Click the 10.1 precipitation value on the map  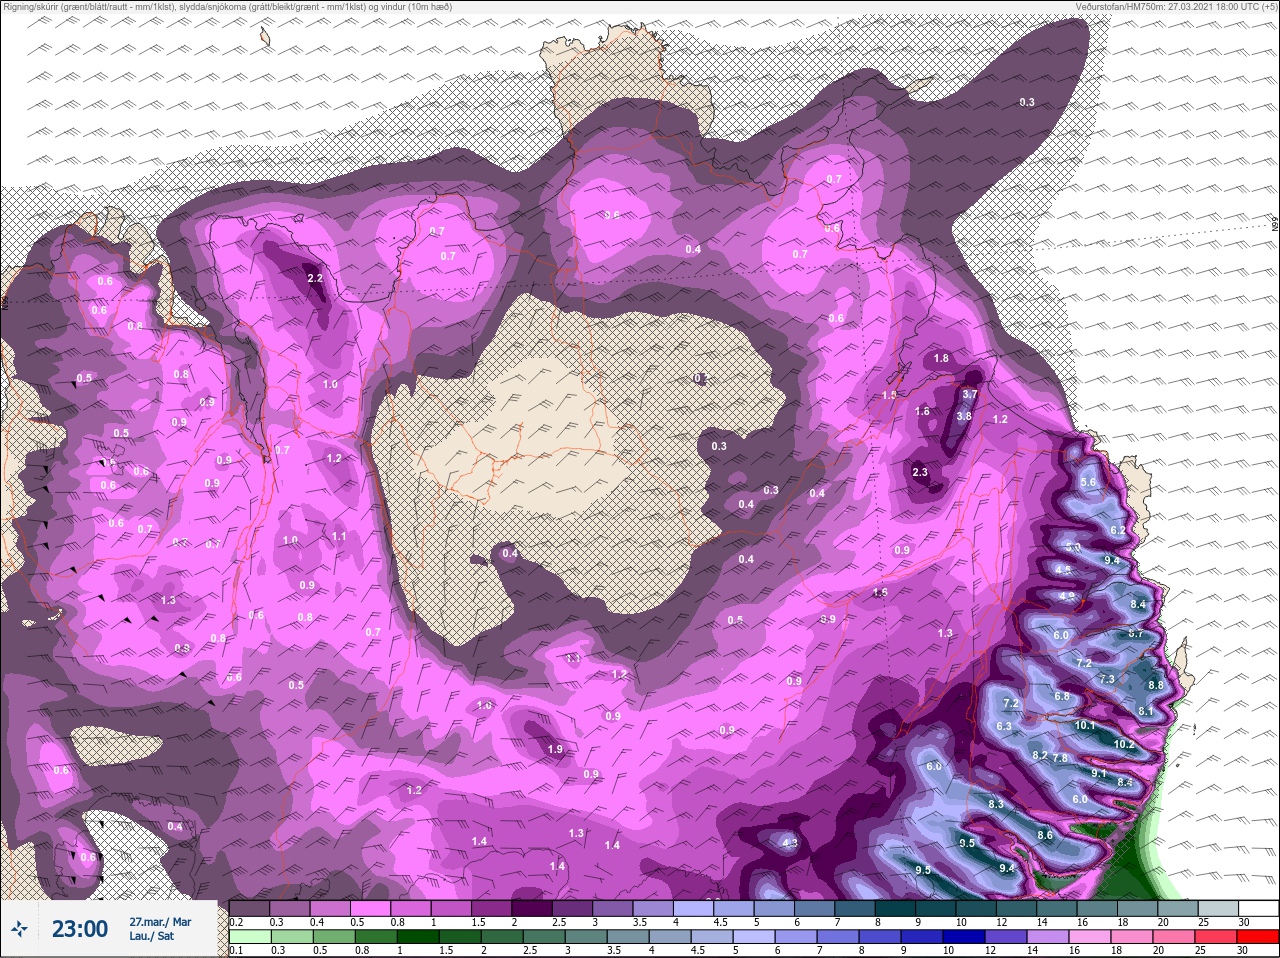(x=1085, y=725)
